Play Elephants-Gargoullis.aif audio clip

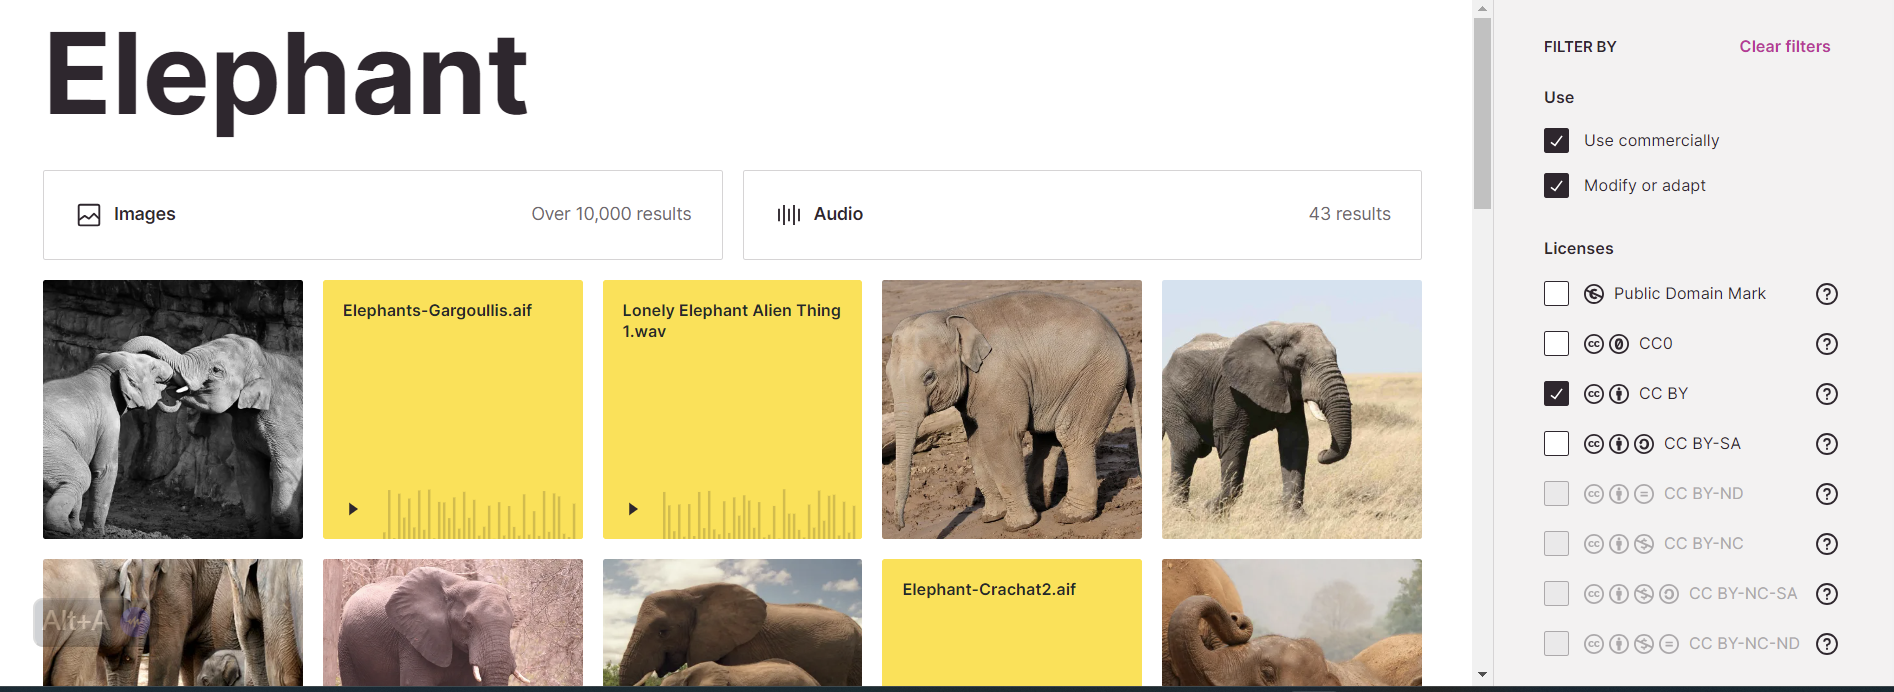click(353, 509)
